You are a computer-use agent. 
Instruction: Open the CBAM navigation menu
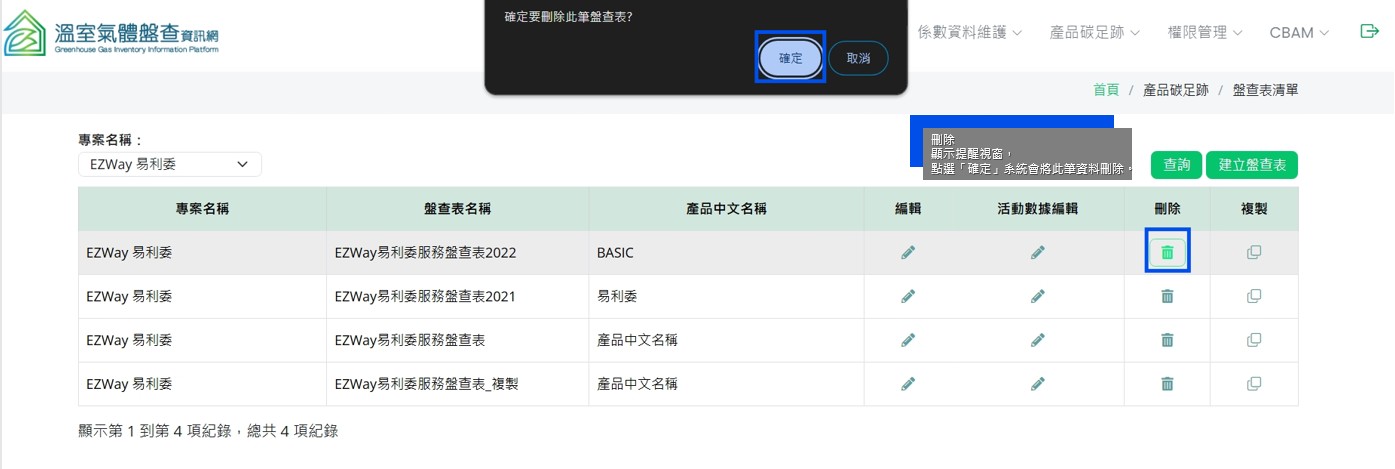tap(1299, 33)
